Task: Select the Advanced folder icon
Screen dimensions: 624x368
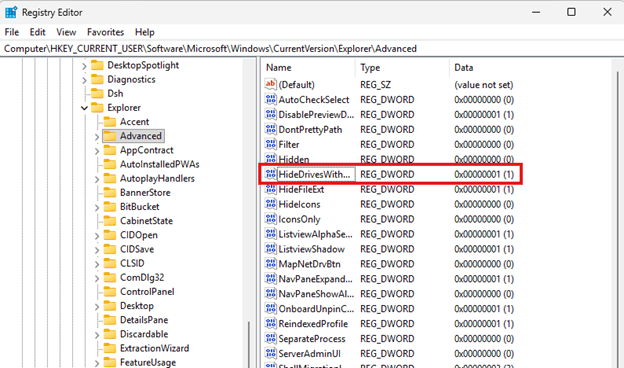Action: (x=110, y=136)
